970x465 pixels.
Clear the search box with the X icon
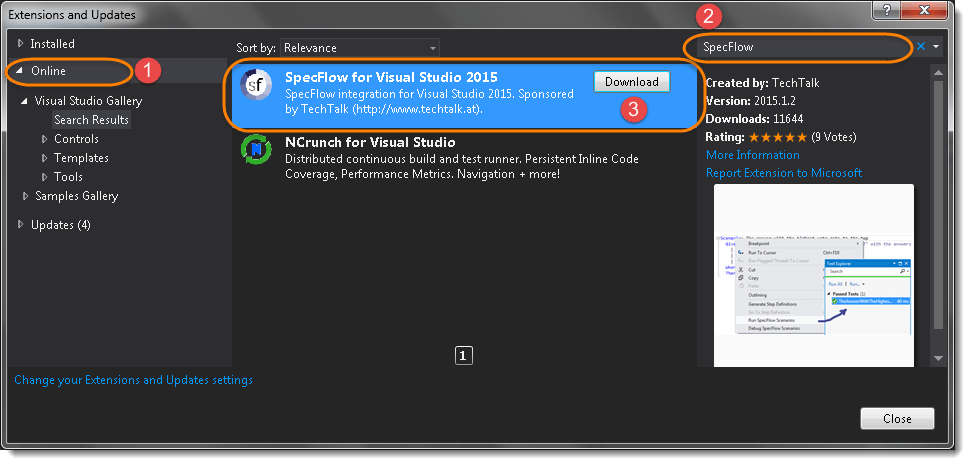[921, 46]
